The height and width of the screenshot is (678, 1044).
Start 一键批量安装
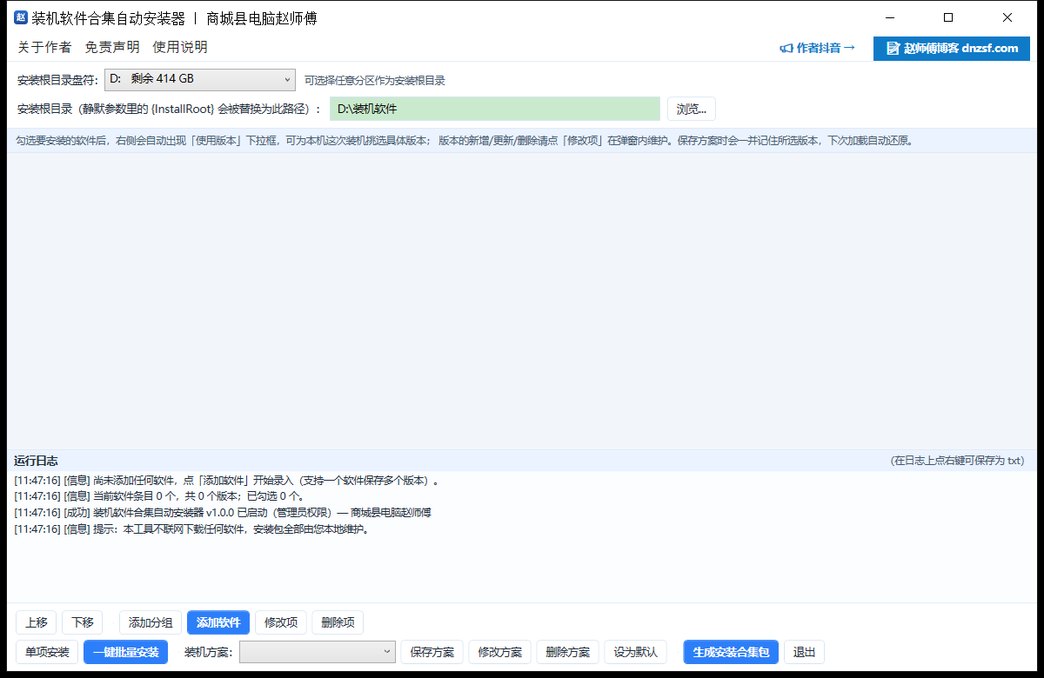(126, 652)
